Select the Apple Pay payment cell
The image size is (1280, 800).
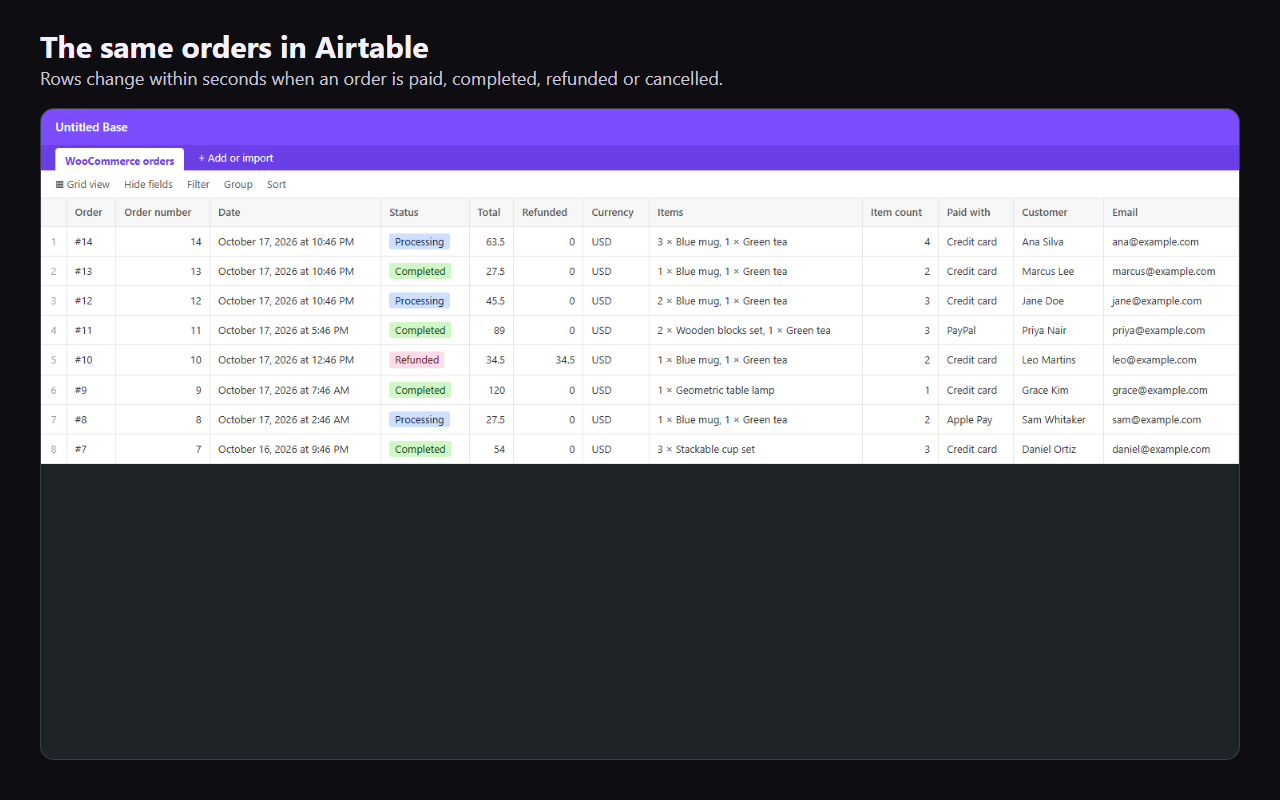(x=976, y=420)
